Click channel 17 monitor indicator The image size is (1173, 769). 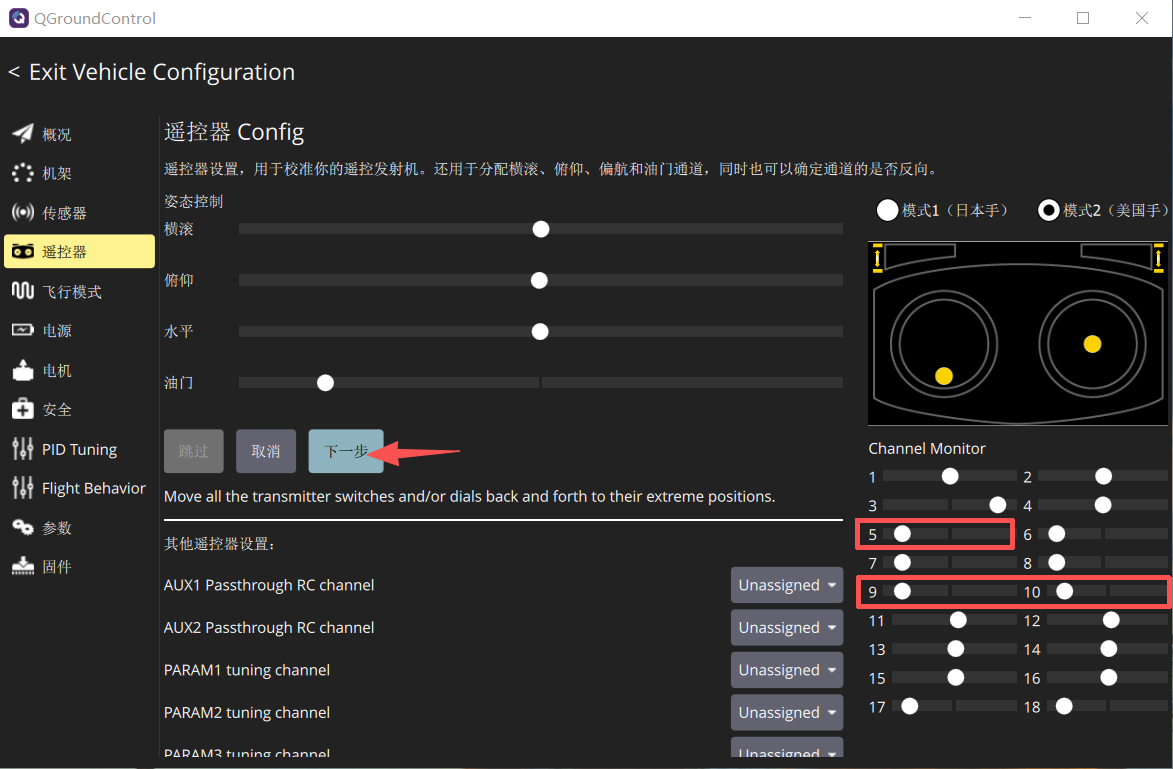tap(910, 706)
